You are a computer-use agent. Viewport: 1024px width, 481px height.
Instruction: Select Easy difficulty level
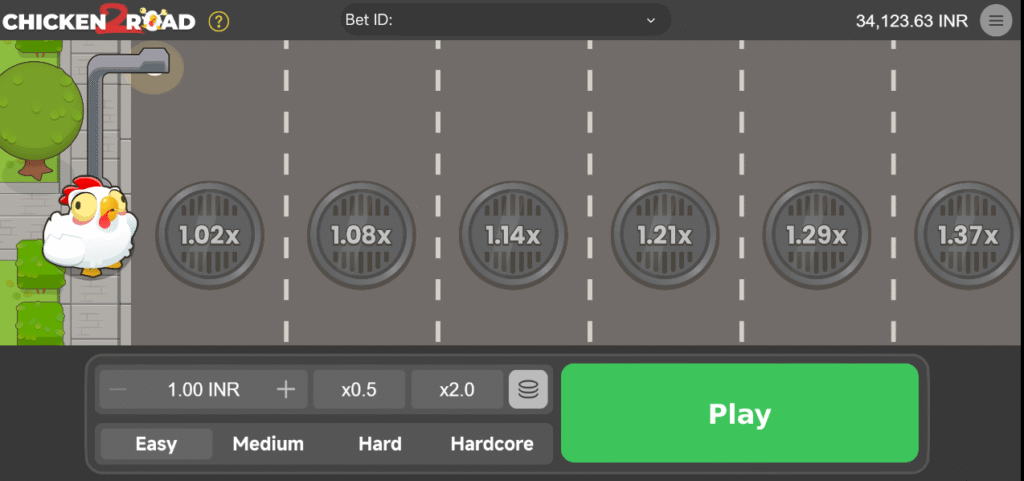[156, 444]
